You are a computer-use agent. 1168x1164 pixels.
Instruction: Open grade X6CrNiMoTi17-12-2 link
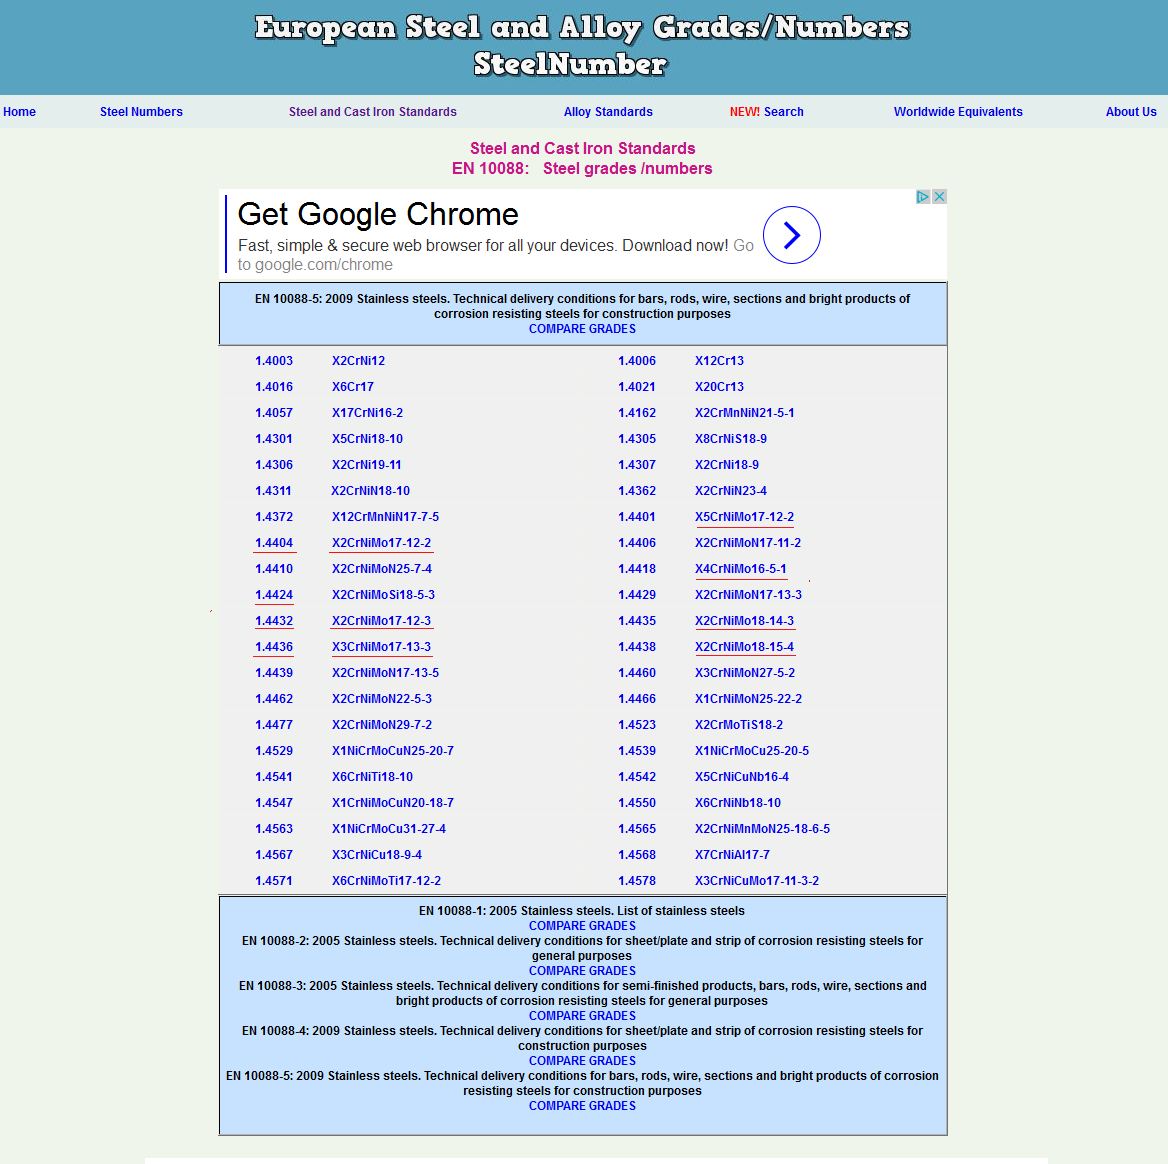click(x=386, y=881)
